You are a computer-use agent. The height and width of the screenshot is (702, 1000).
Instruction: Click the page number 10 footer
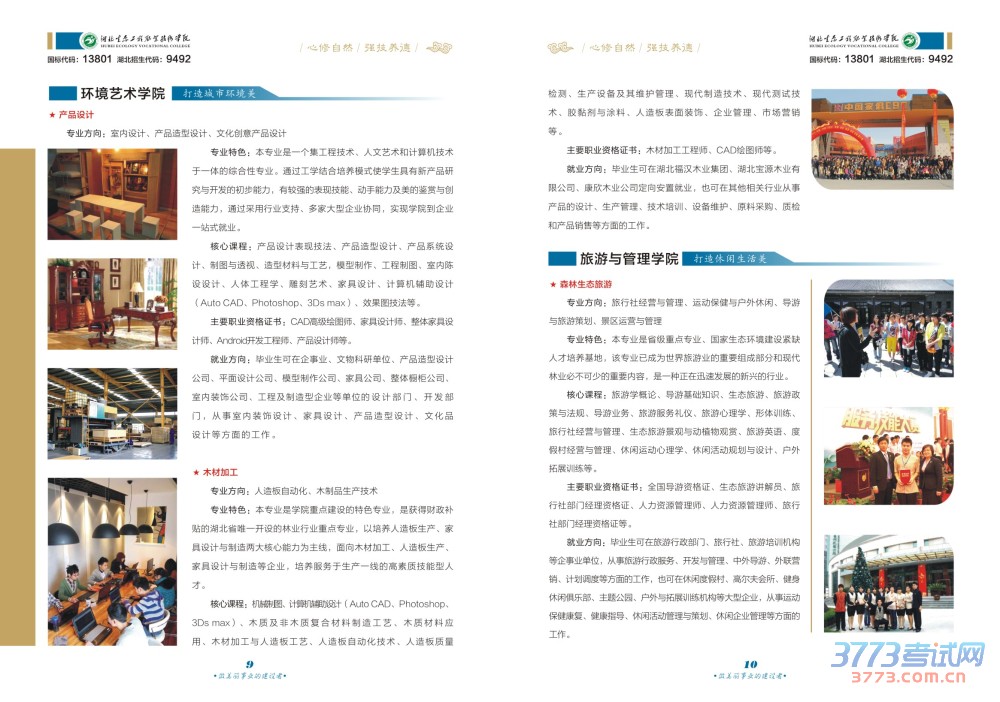tap(750, 664)
